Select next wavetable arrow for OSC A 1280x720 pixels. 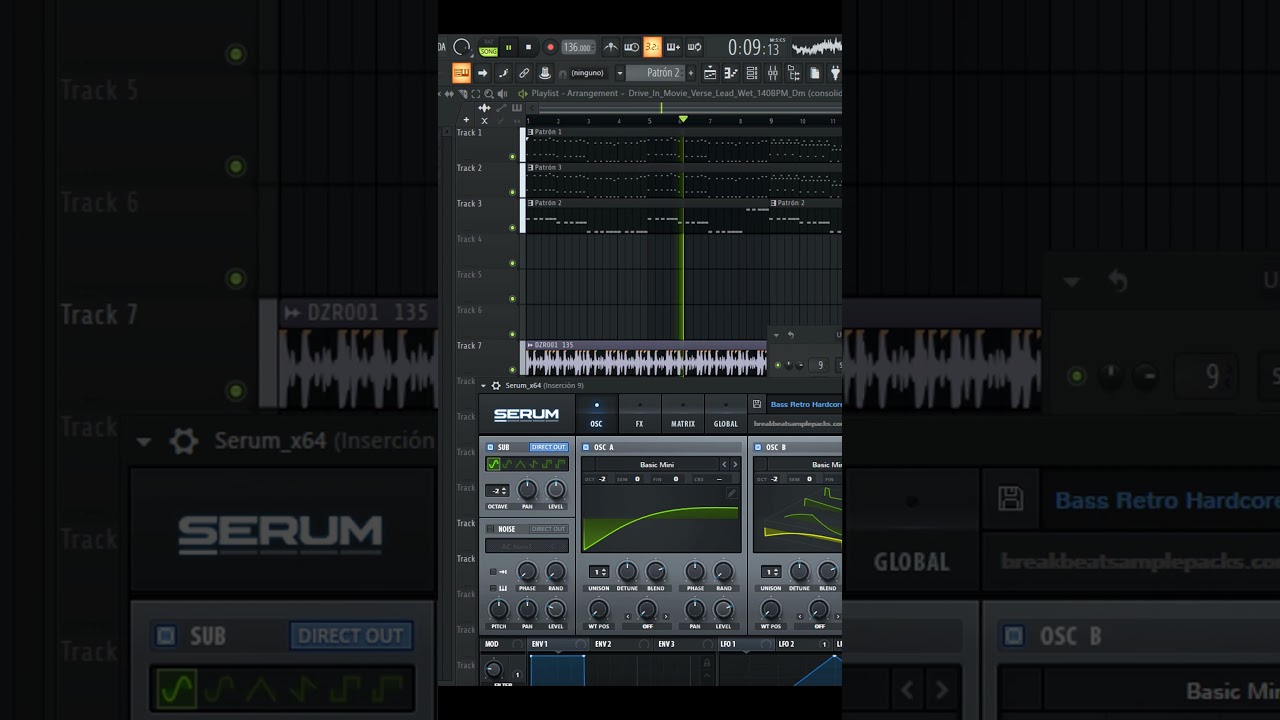pyautogui.click(x=735, y=464)
